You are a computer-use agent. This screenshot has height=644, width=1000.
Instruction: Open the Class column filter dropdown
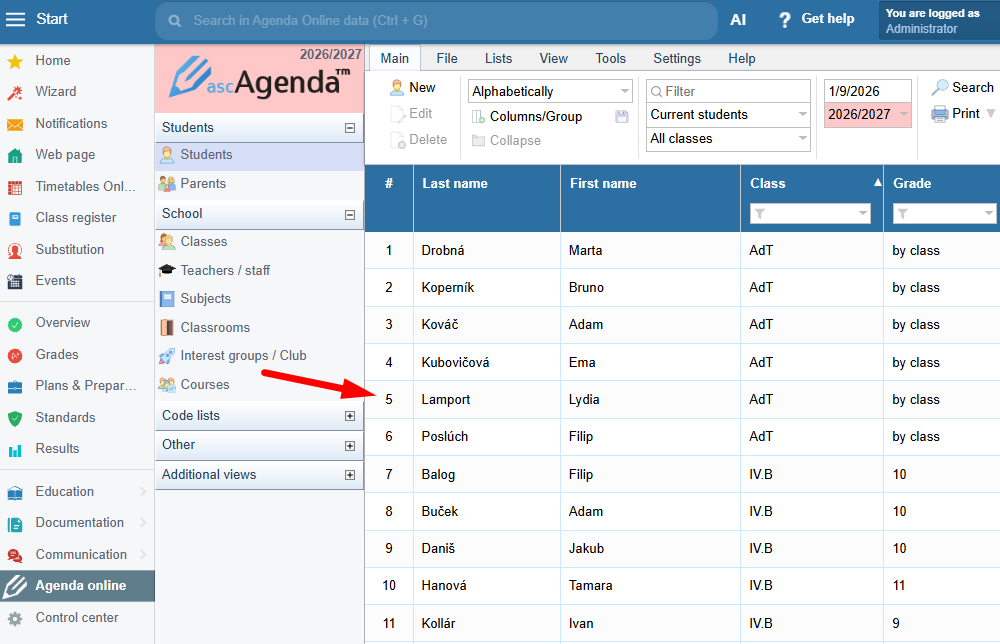click(810, 214)
